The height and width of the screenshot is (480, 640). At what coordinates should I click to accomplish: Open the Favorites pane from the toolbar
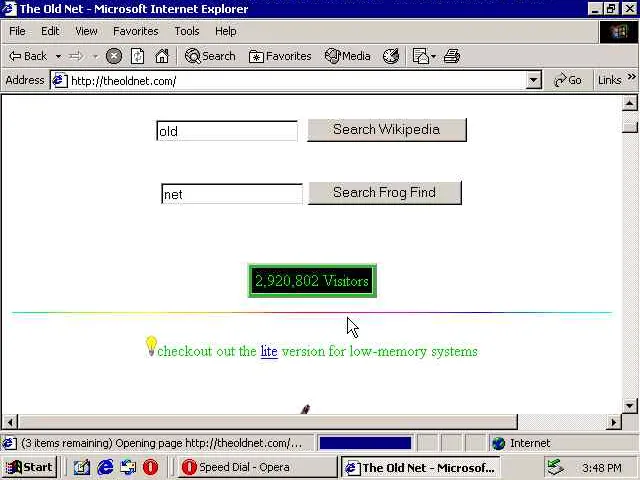click(280, 56)
